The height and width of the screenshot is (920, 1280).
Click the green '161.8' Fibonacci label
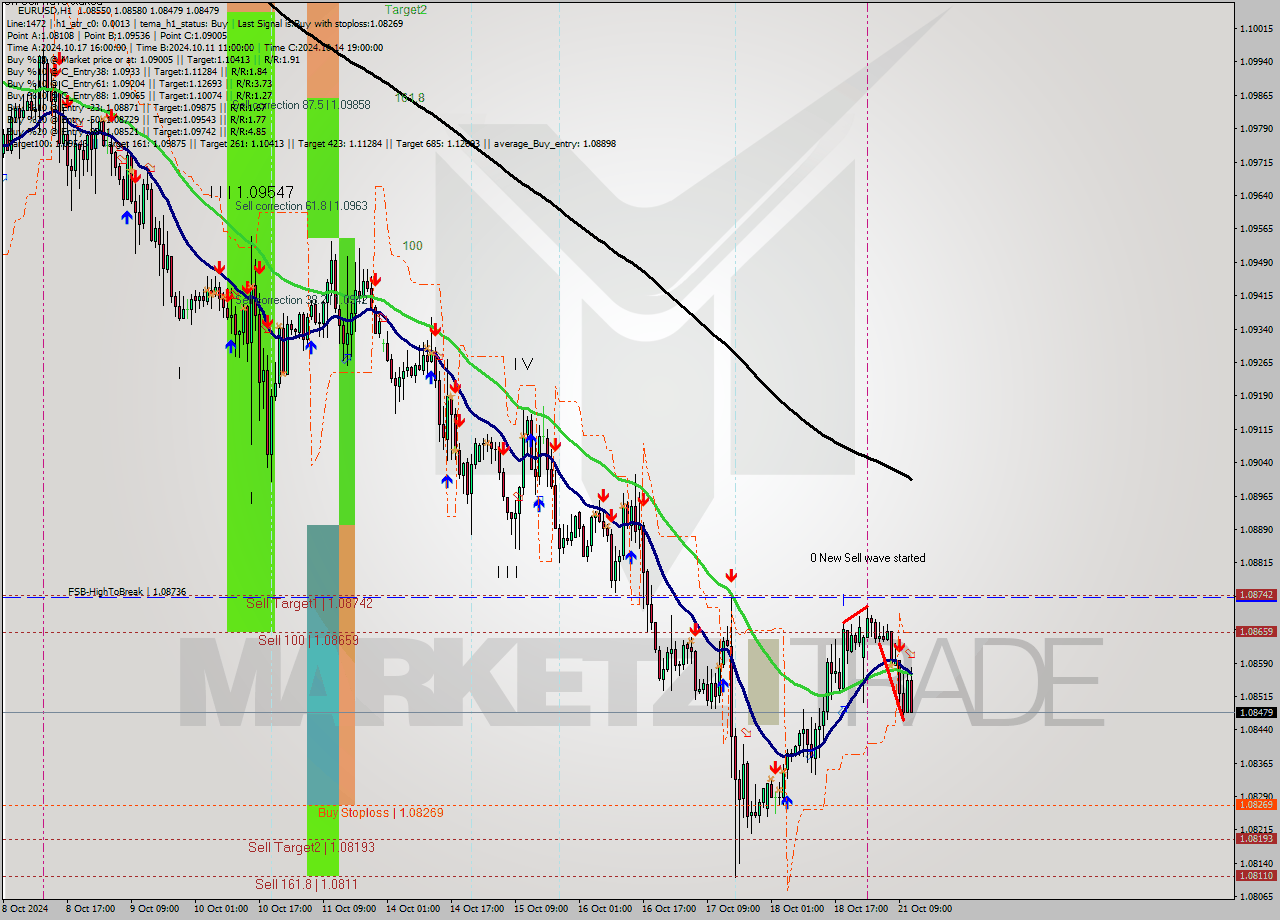coord(410,98)
